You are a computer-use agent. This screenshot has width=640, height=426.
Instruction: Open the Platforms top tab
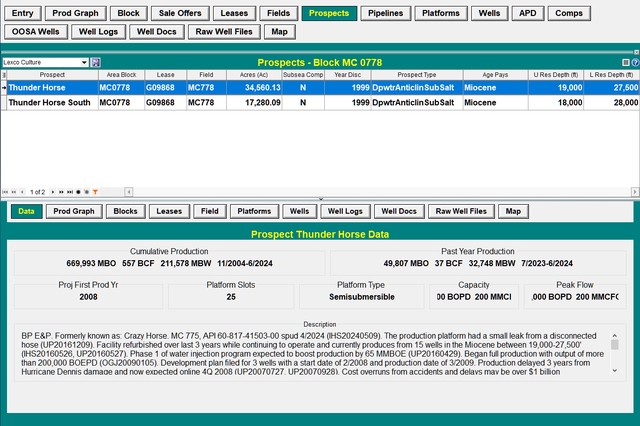pyautogui.click(x=440, y=14)
